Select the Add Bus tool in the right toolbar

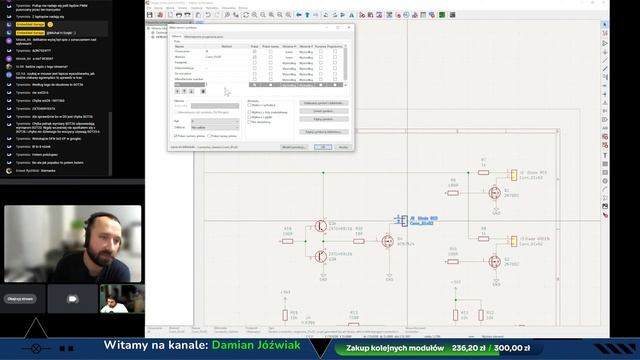[605, 69]
